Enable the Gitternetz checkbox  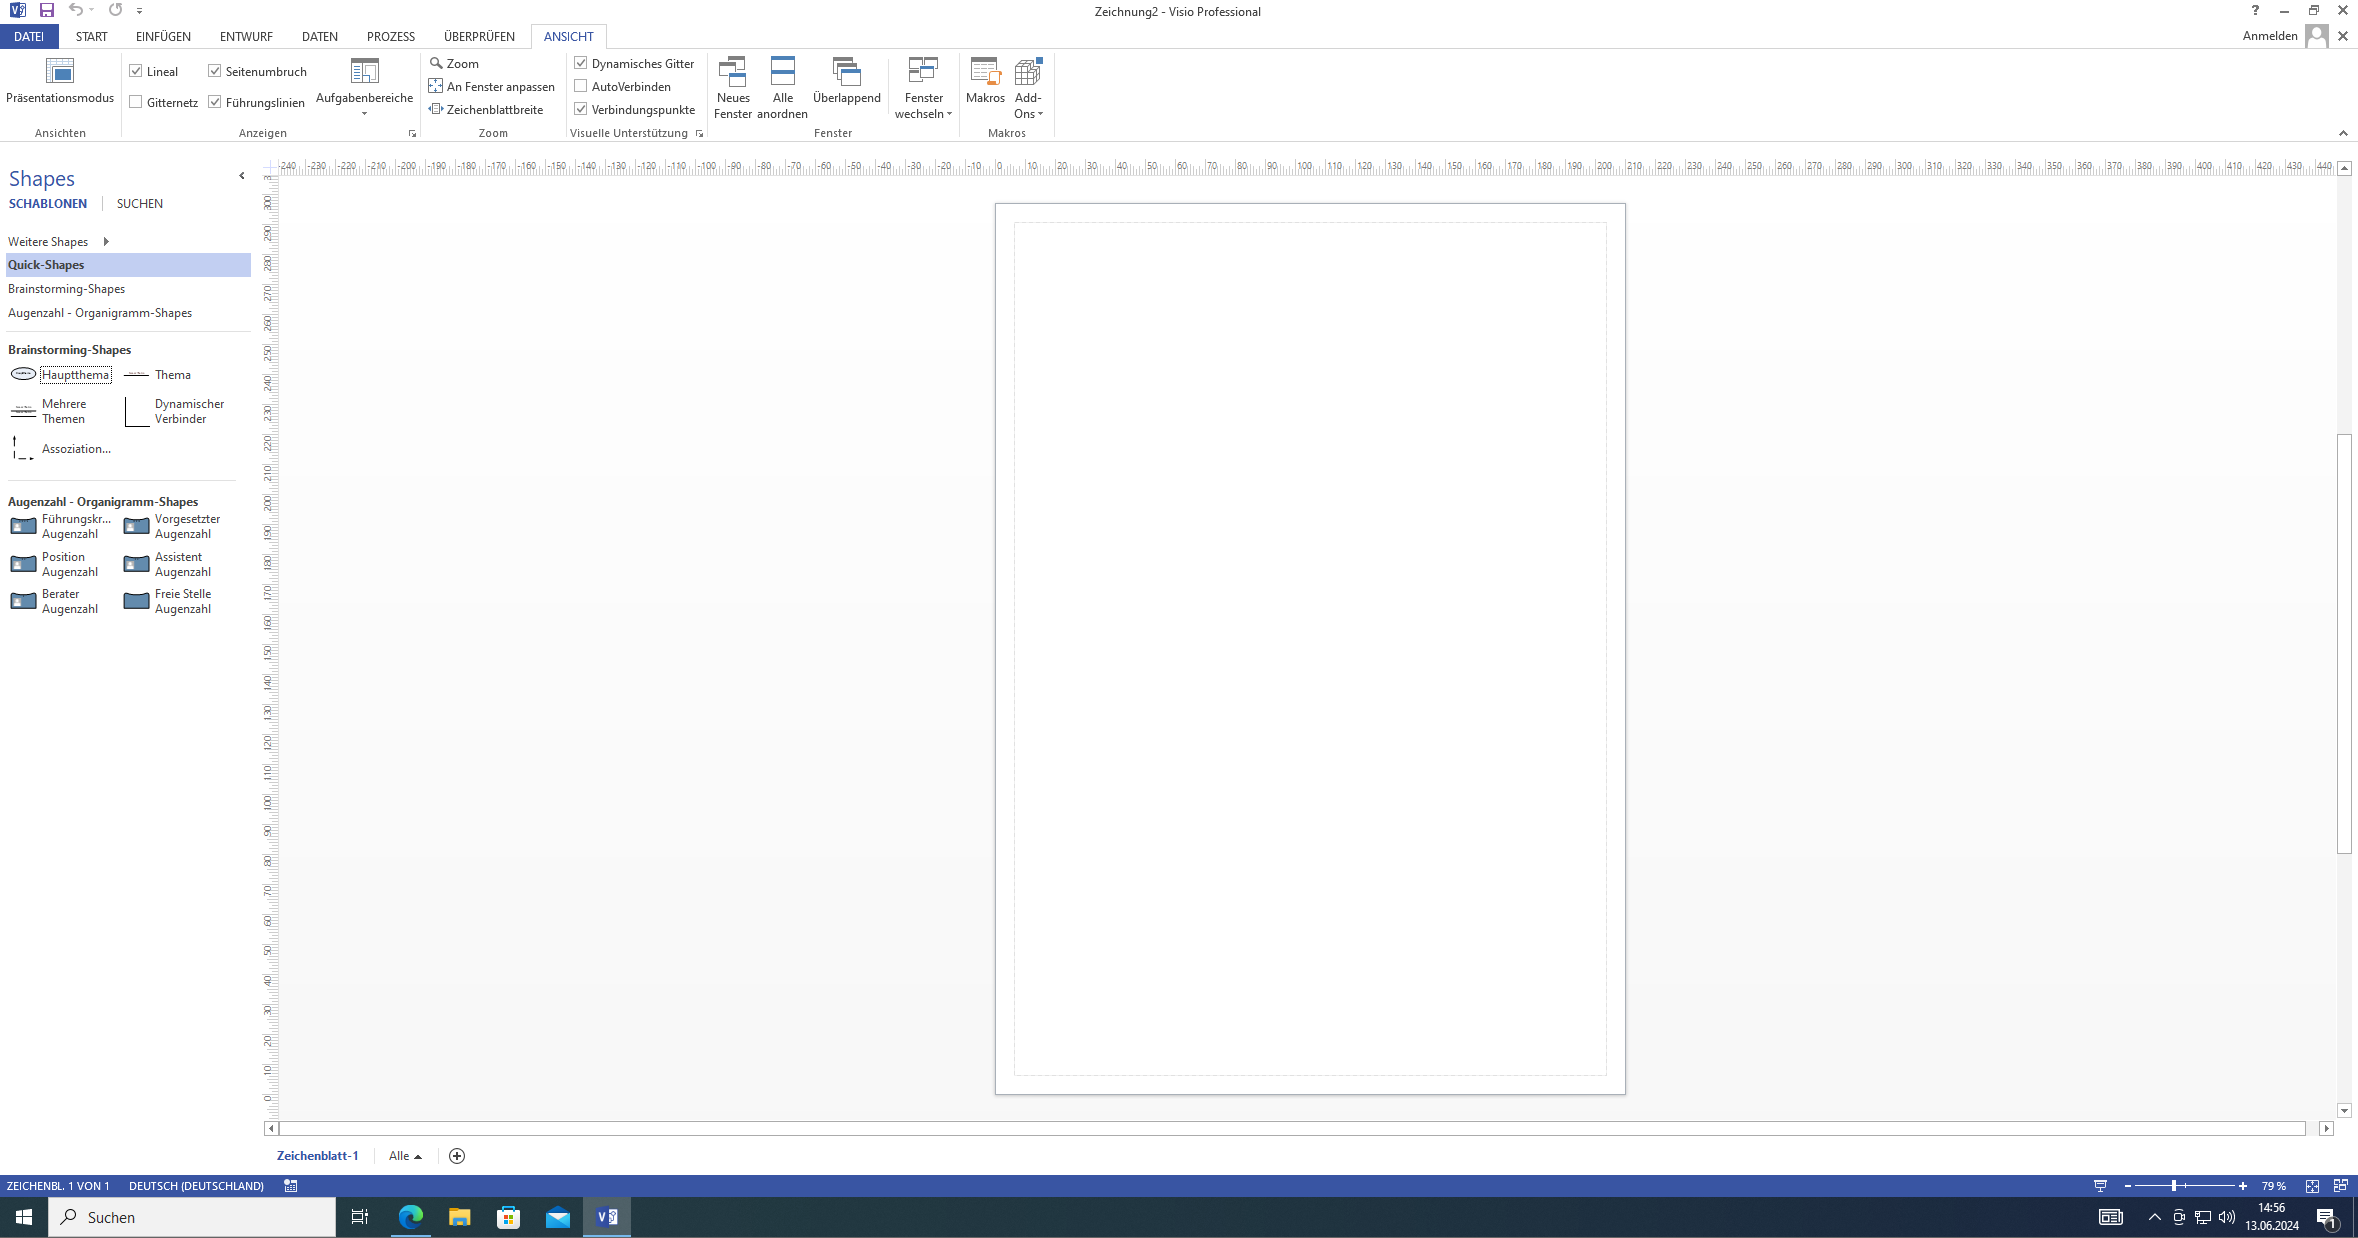click(x=136, y=102)
